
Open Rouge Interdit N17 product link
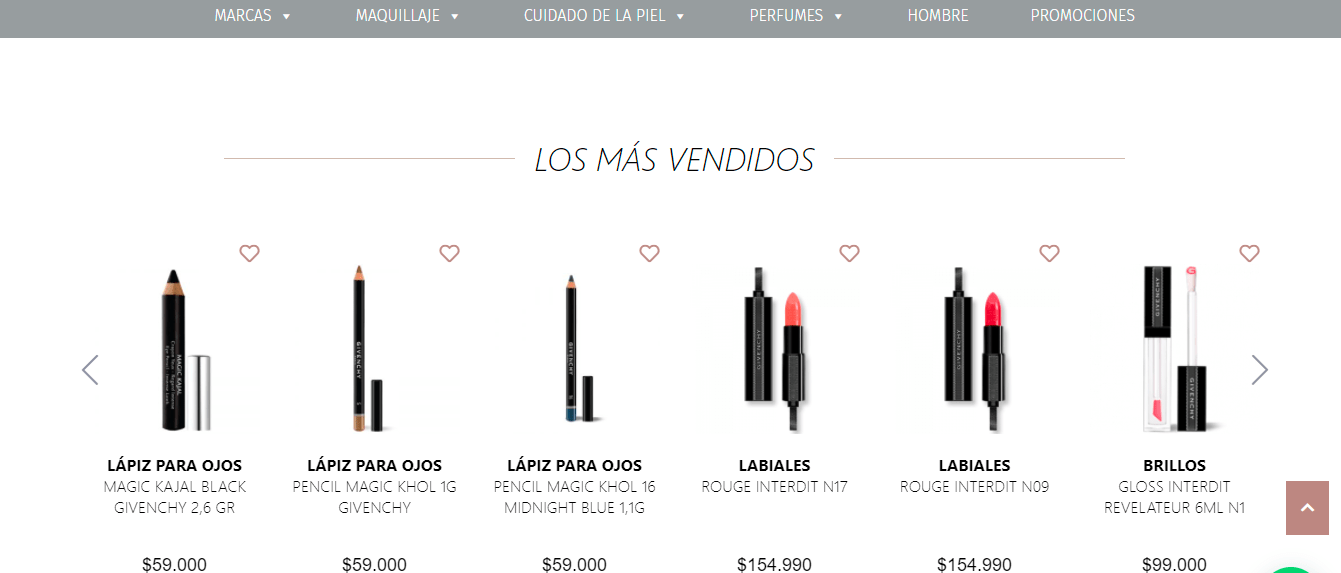[774, 487]
